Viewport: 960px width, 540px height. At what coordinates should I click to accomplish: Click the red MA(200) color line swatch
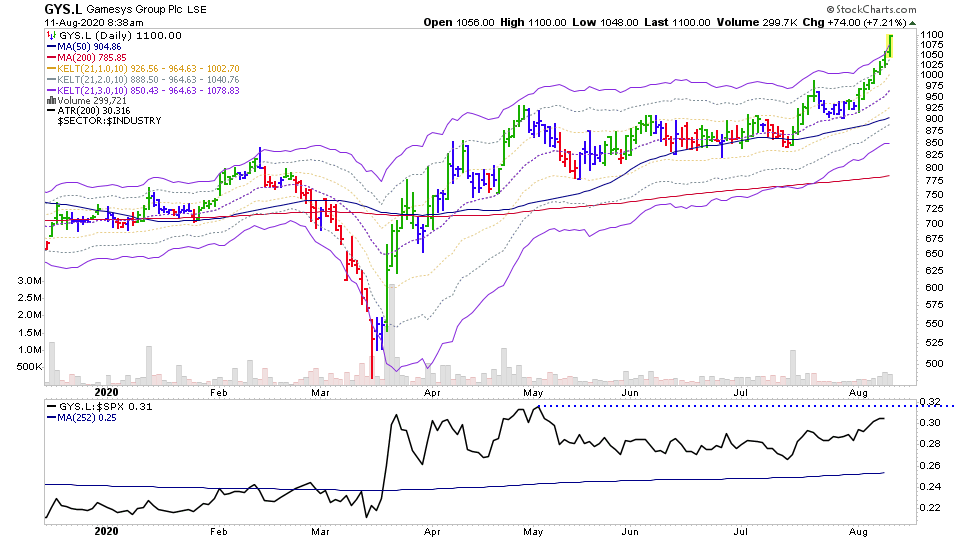point(51,58)
